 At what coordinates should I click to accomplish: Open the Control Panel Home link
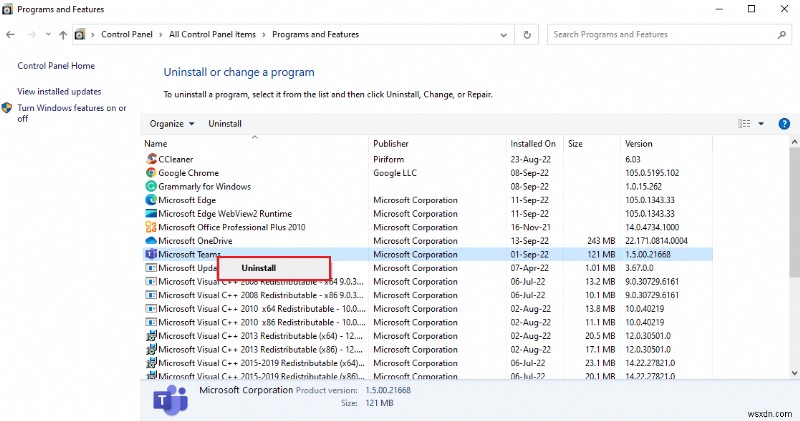coord(56,66)
